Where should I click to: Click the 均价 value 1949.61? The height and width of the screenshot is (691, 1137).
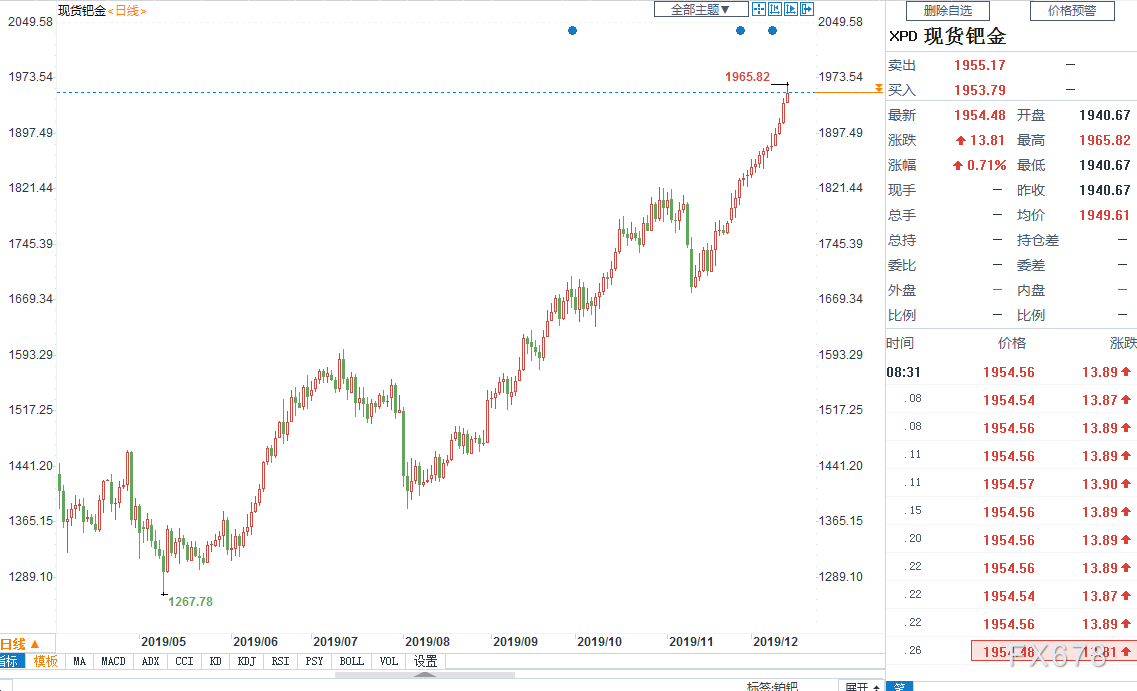[x=1104, y=215]
